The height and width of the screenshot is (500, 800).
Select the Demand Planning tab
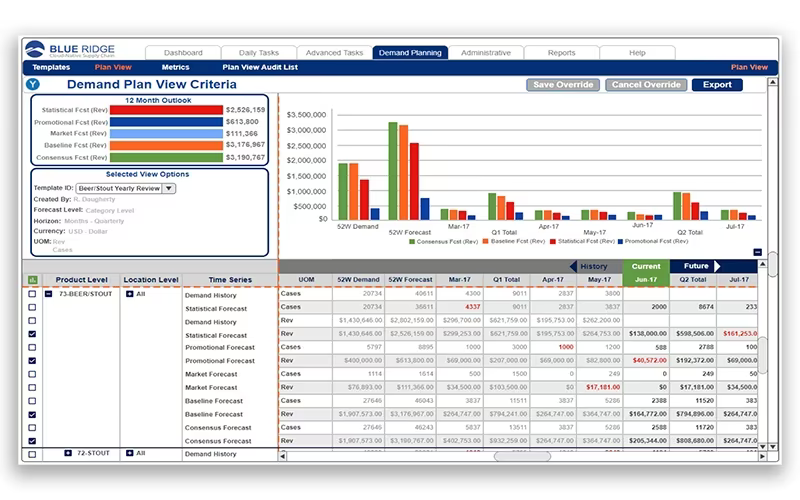pos(410,53)
